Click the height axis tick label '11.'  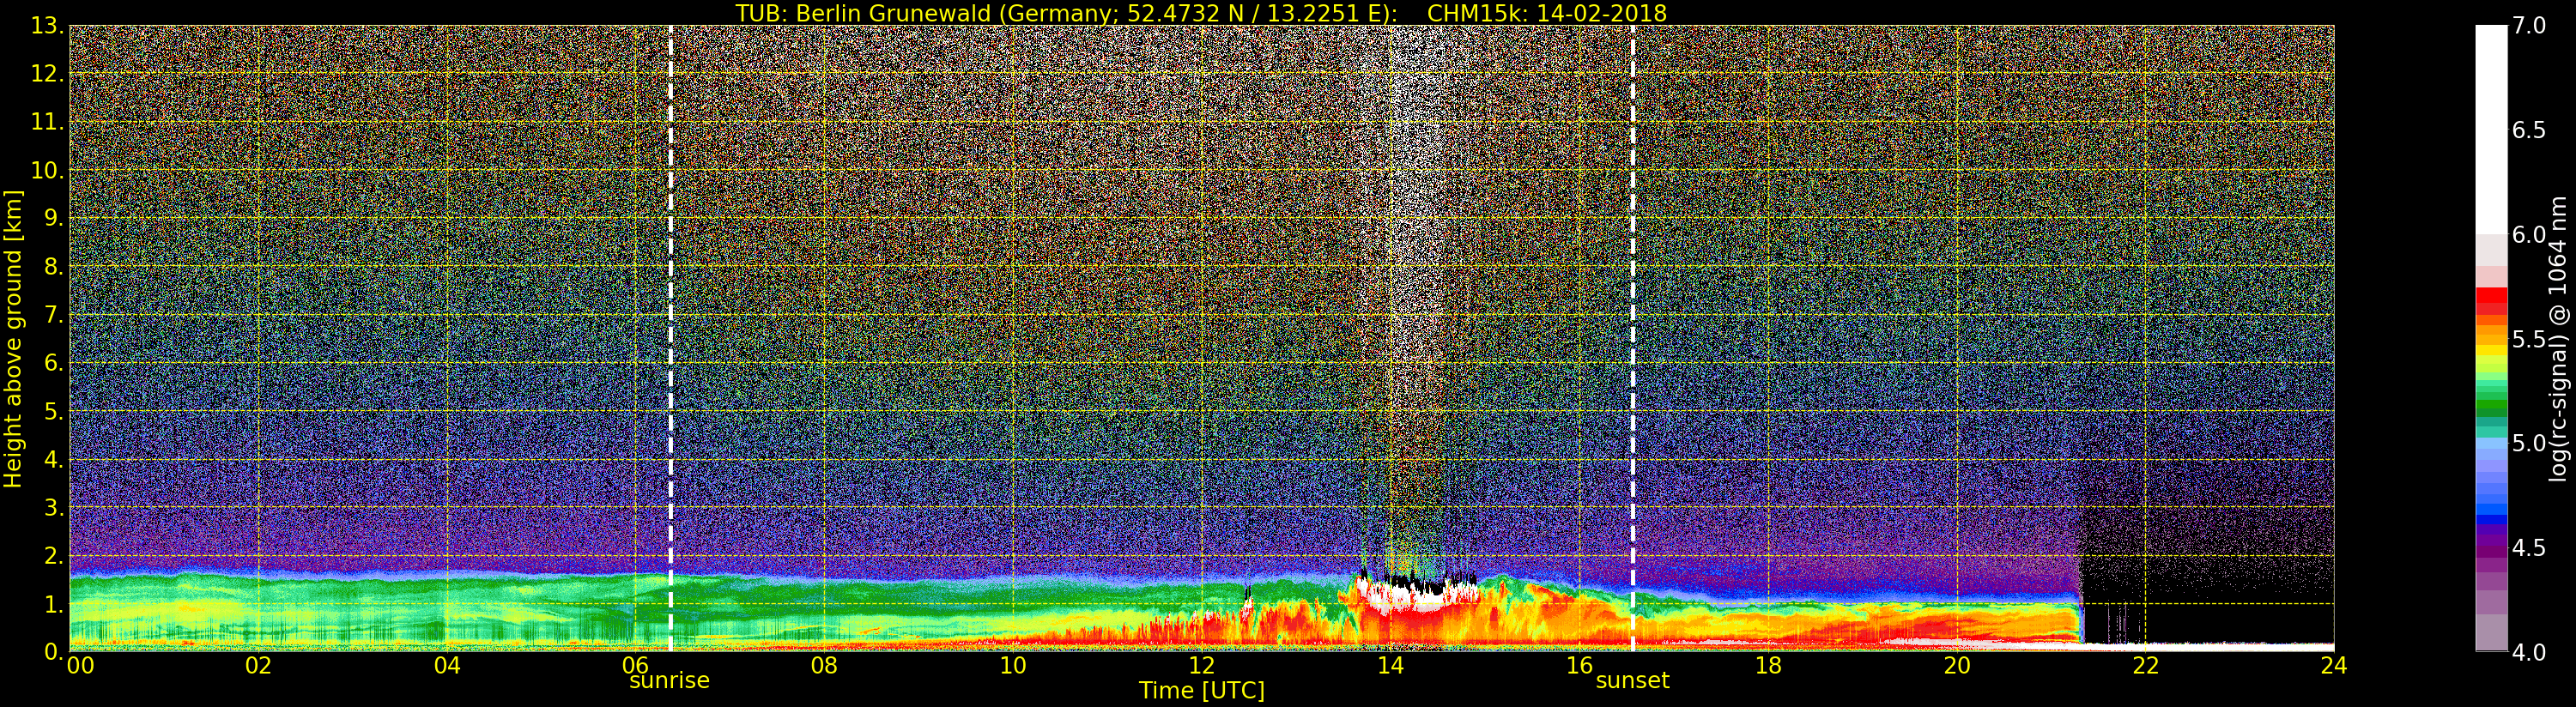pyautogui.click(x=46, y=122)
